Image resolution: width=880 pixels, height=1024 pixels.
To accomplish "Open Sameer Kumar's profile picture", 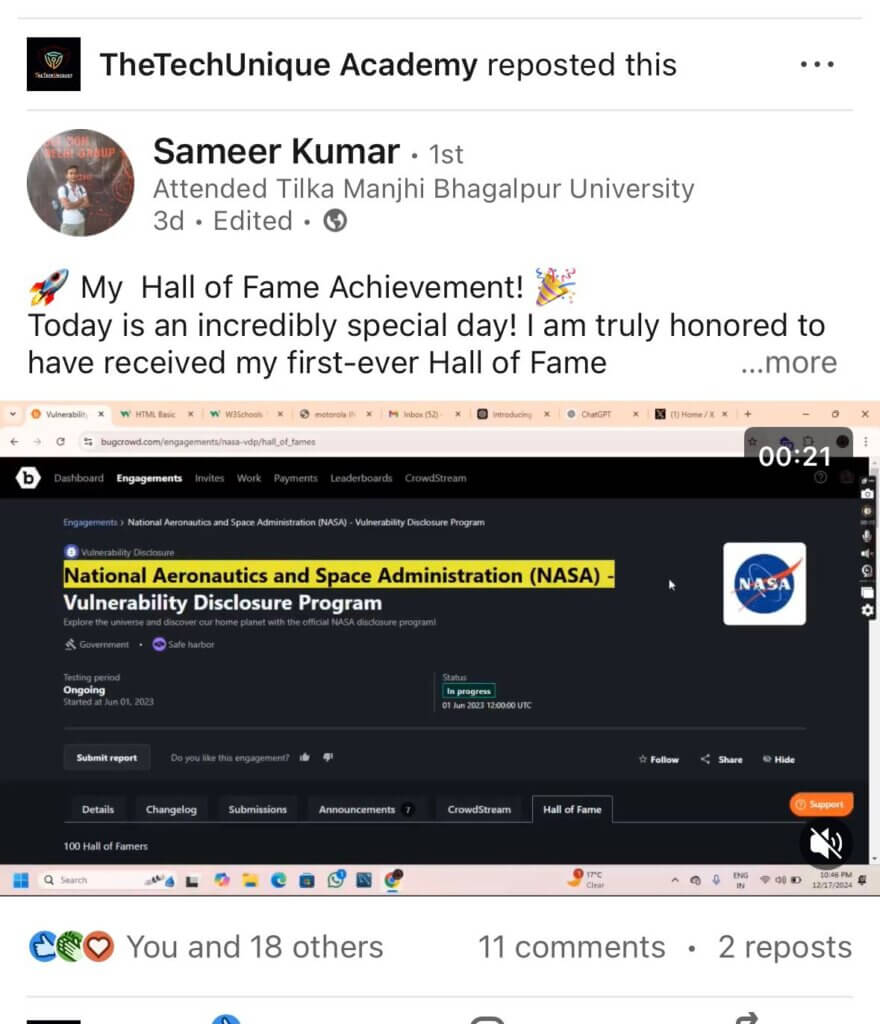I will (x=80, y=183).
